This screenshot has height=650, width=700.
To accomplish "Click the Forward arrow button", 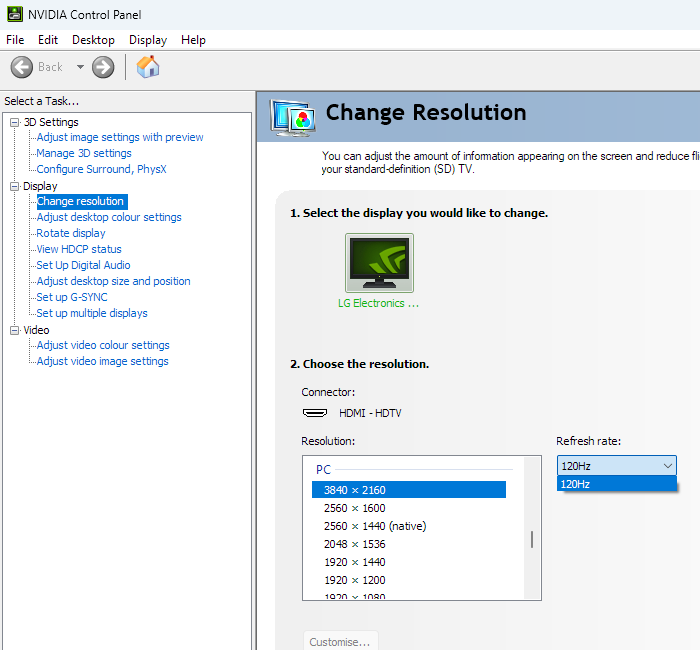I will [x=103, y=67].
